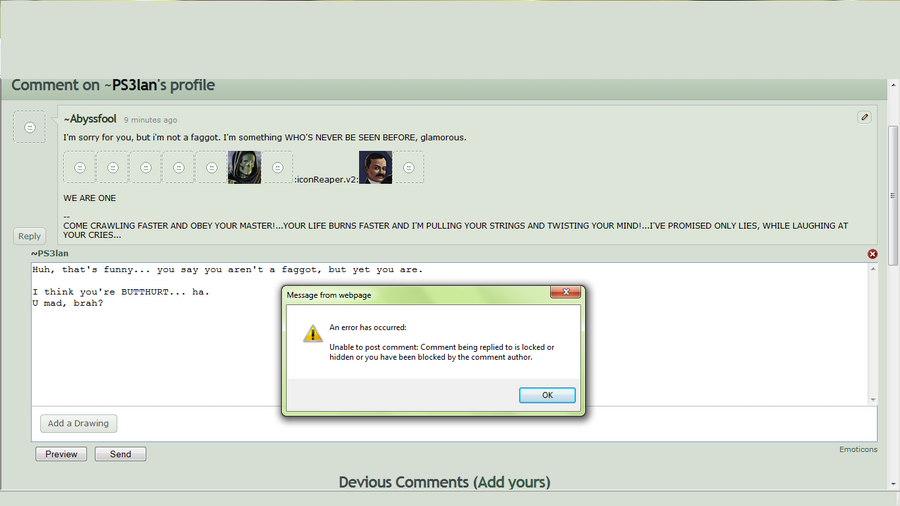The height and width of the screenshot is (506, 900).
Task: Open the Emoticons link
Action: pyautogui.click(x=858, y=449)
